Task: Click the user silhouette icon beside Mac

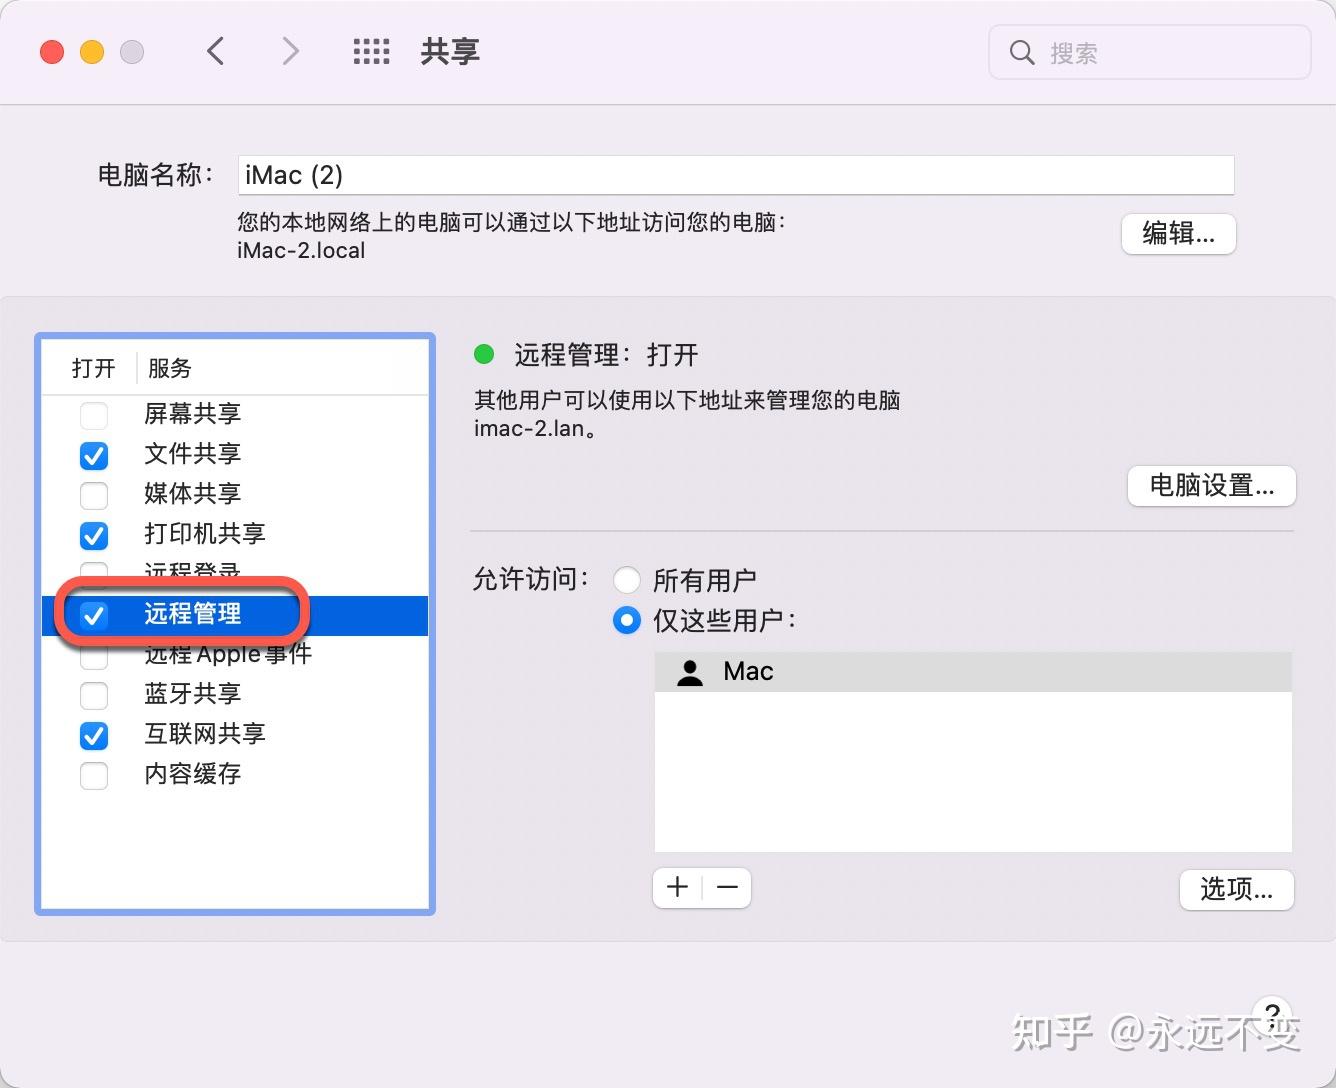Action: click(x=691, y=671)
